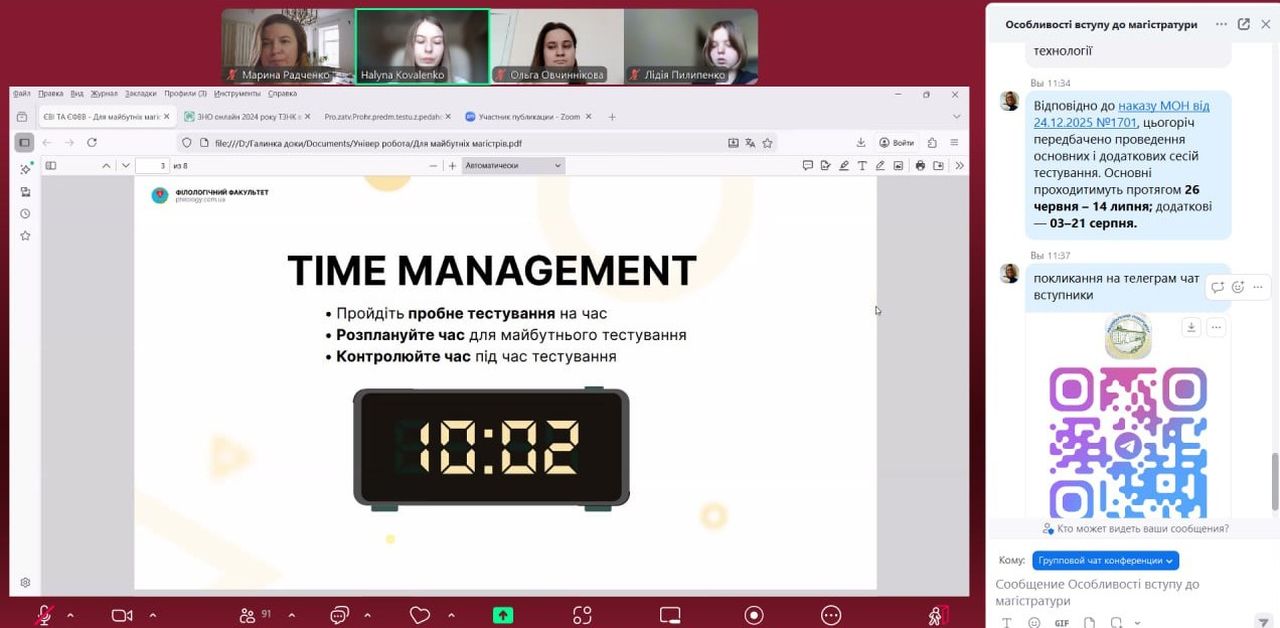This screenshot has width=1280, height=628.
Task: Open the 'наказу МОН' link in chat
Action: click(x=1163, y=106)
